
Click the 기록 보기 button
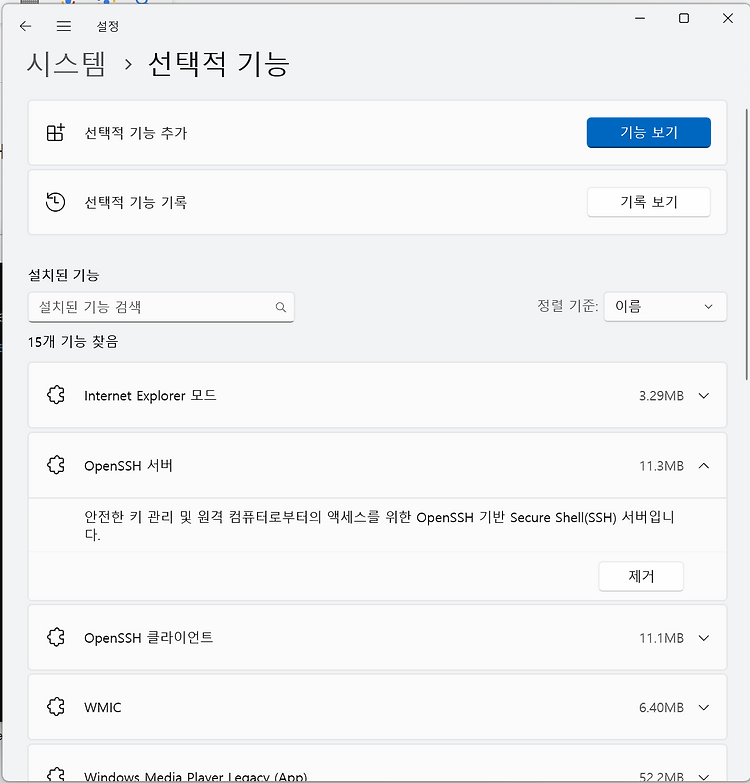[x=649, y=202]
